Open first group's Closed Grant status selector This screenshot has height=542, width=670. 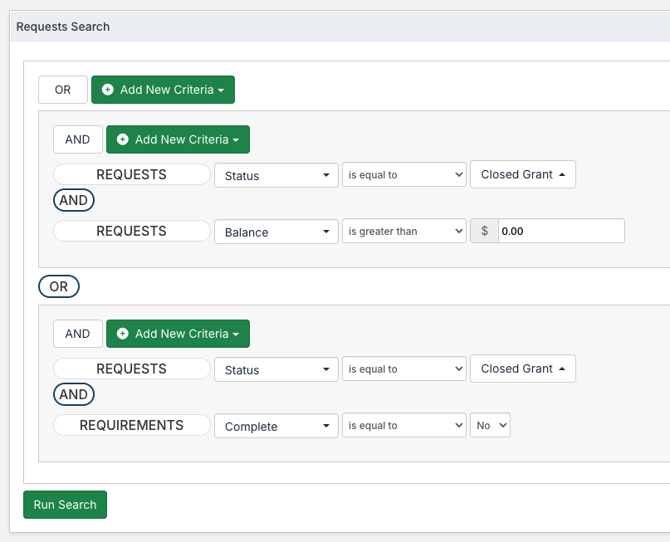click(x=522, y=174)
